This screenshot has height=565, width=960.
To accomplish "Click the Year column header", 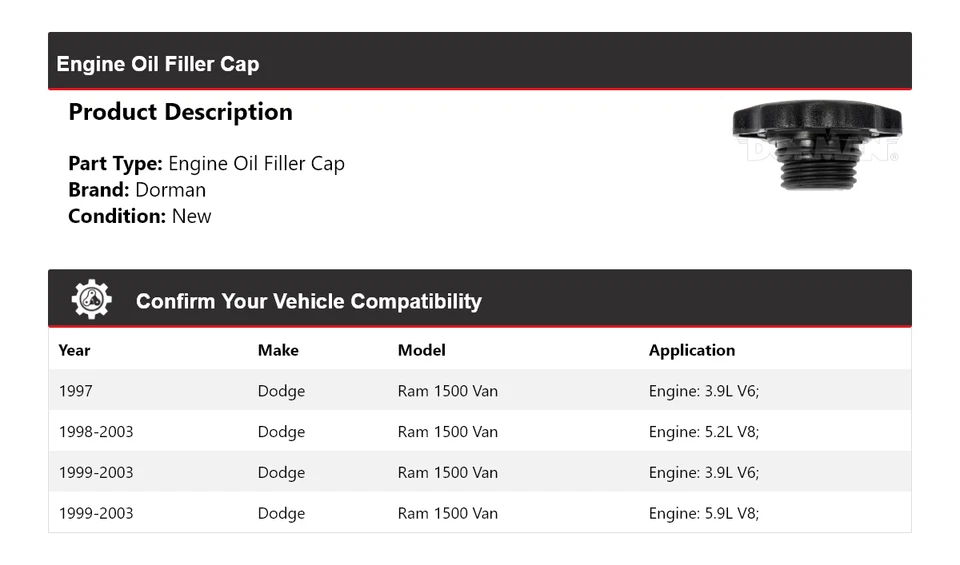I will click(74, 350).
